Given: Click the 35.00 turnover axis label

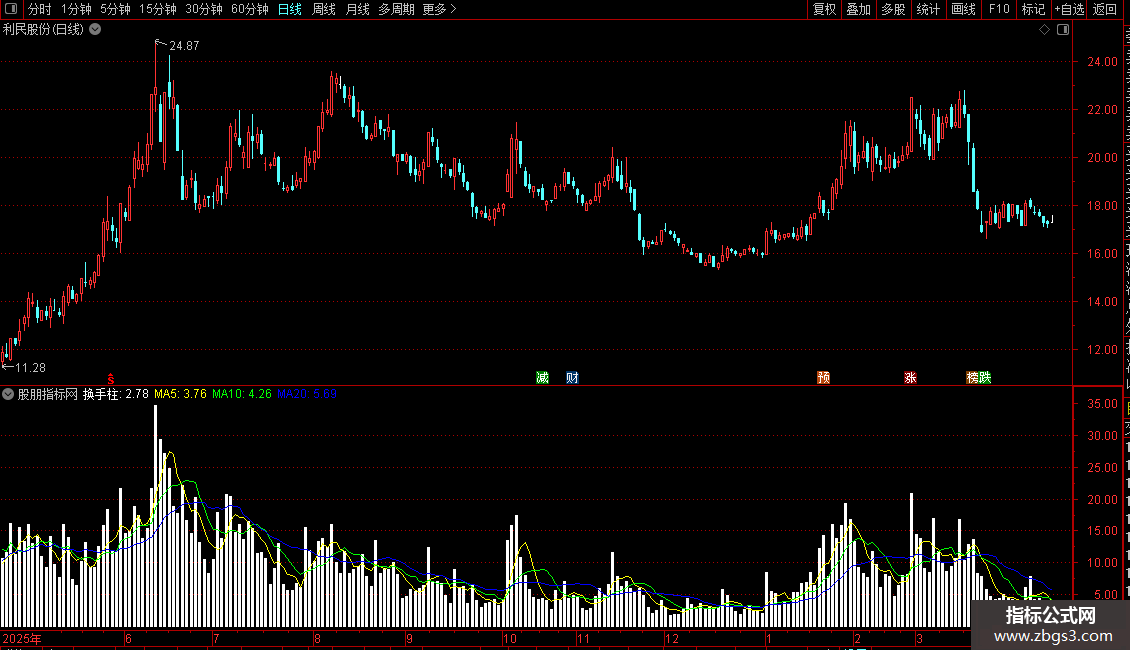Looking at the screenshot, I should pyautogui.click(x=1103, y=404).
